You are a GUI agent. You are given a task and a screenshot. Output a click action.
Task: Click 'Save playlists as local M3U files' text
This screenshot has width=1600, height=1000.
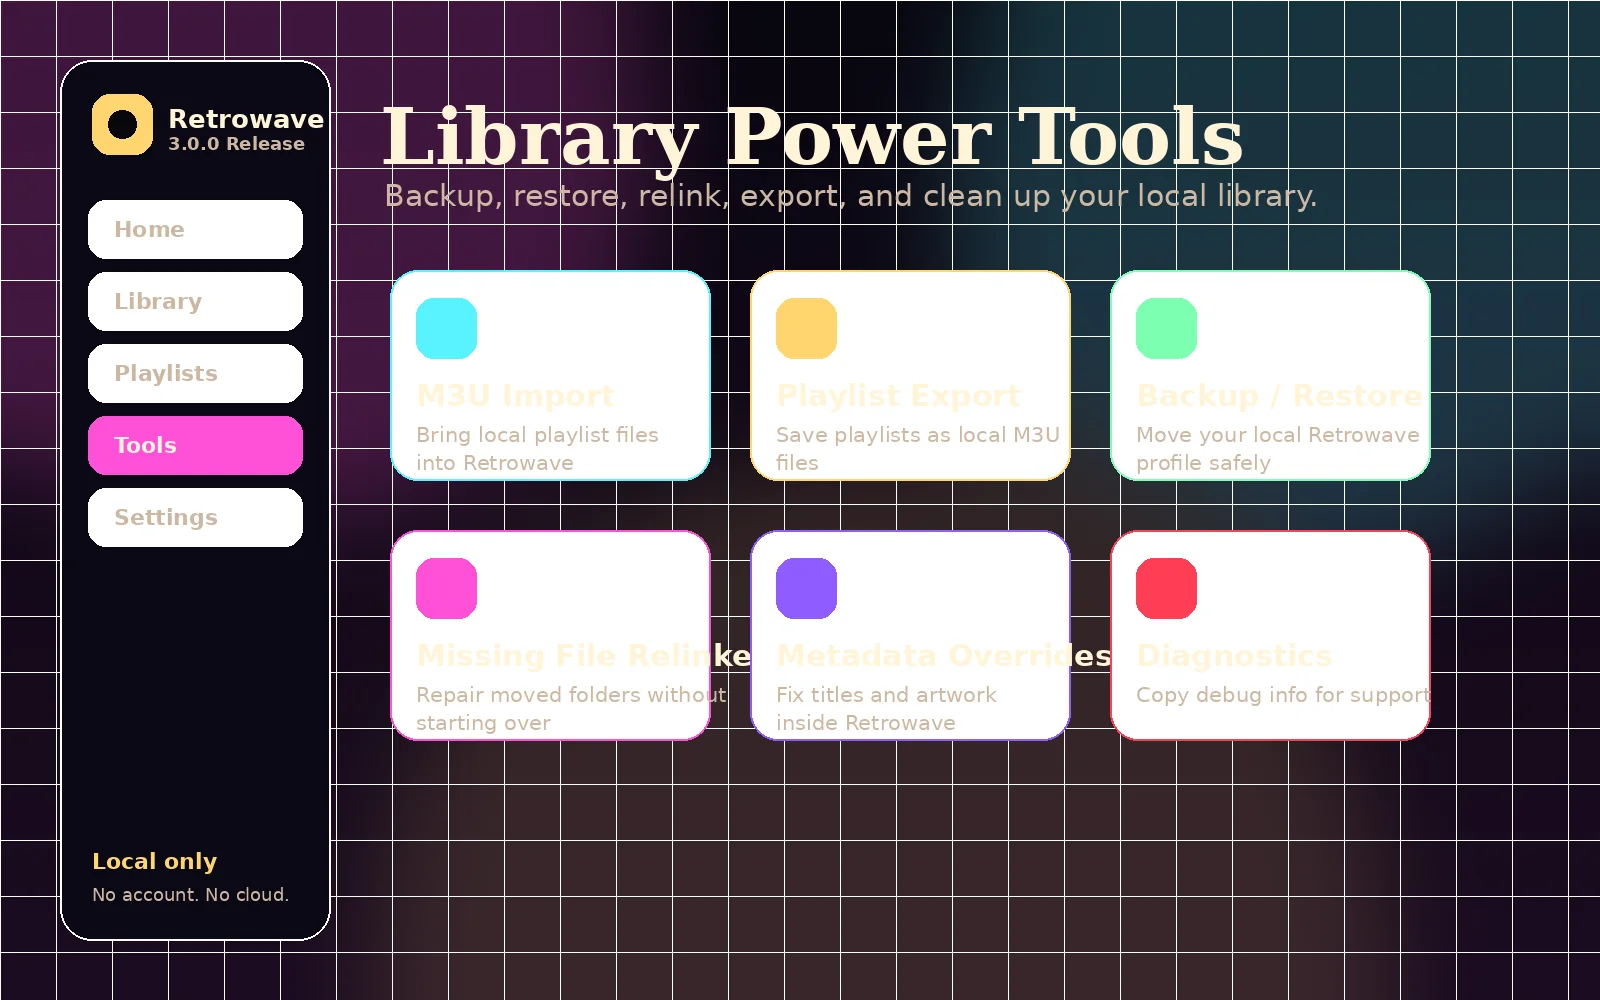(917, 449)
